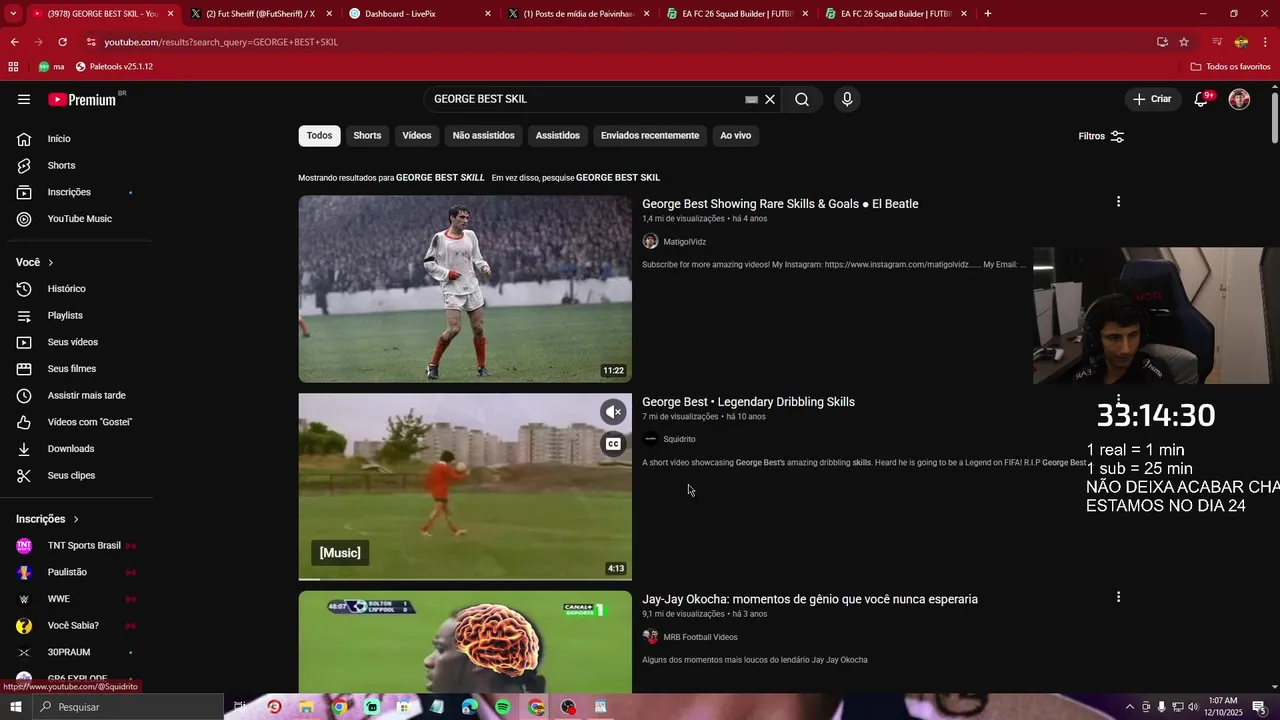Screen dimensions: 1280x720
Task: Select the Não assistidos filter chip
Action: [x=483, y=136]
